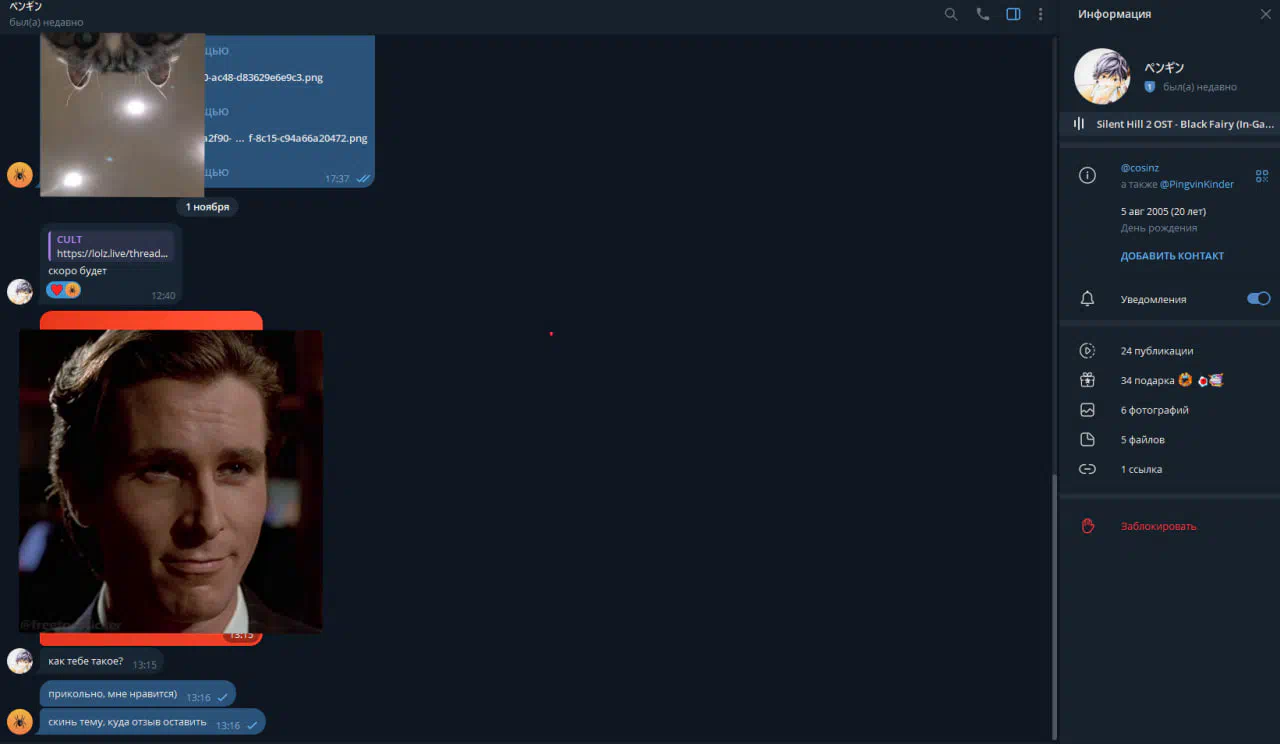Click the ДОБАВИТЬ КОНТАКТ button

click(1172, 256)
